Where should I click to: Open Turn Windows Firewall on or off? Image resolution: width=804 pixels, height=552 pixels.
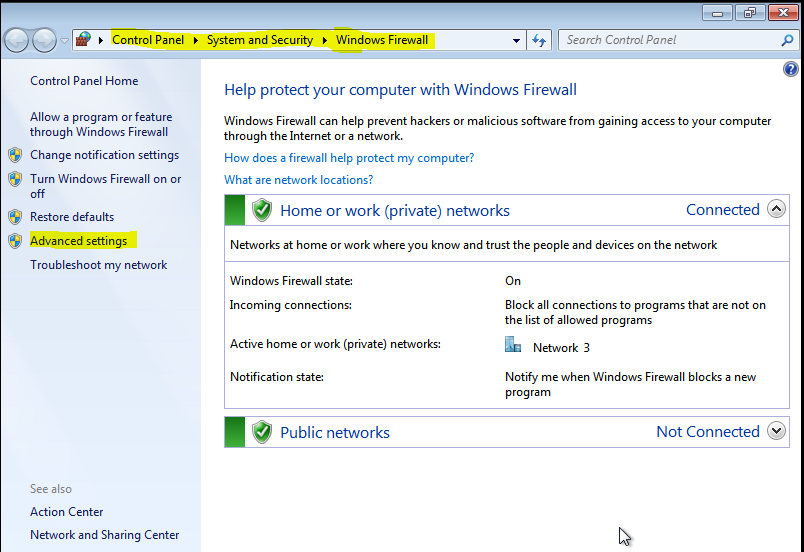[106, 187]
